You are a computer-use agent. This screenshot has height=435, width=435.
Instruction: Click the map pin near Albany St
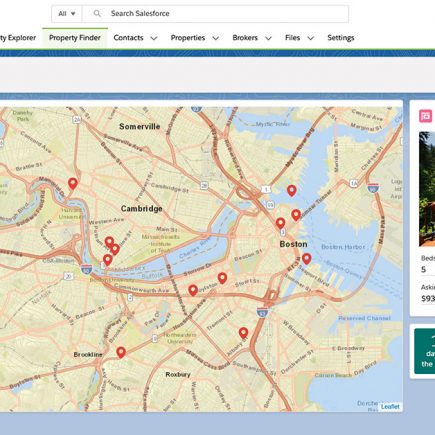tap(243, 333)
